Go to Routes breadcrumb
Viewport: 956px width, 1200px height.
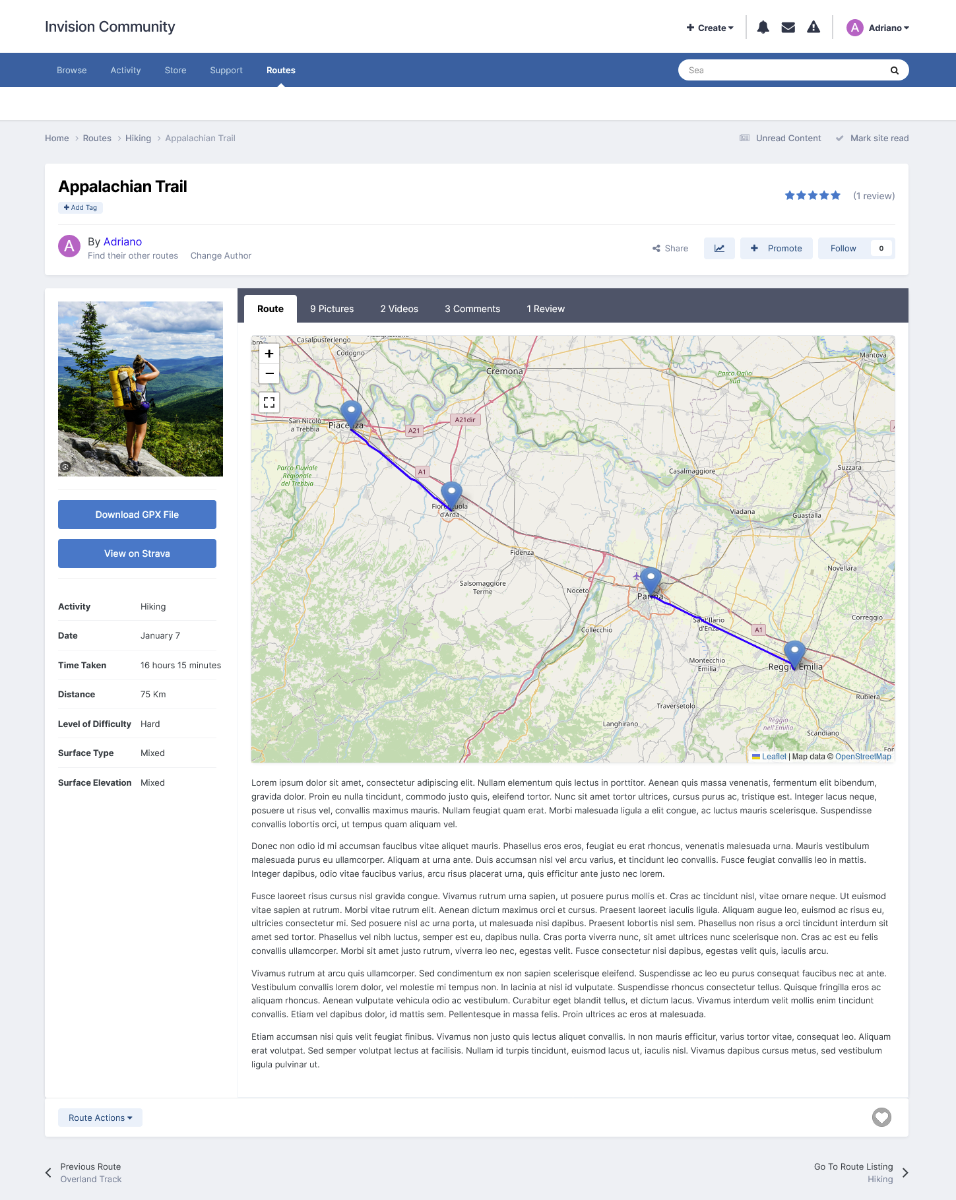(97, 138)
